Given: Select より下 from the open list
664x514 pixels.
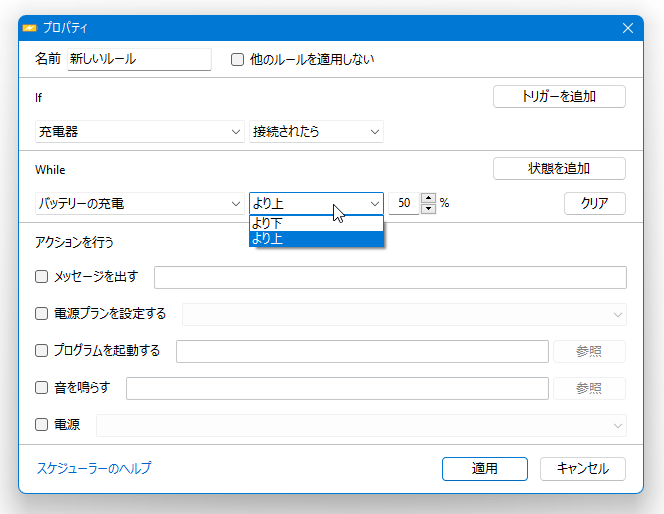Looking at the screenshot, I should pyautogui.click(x=316, y=223).
